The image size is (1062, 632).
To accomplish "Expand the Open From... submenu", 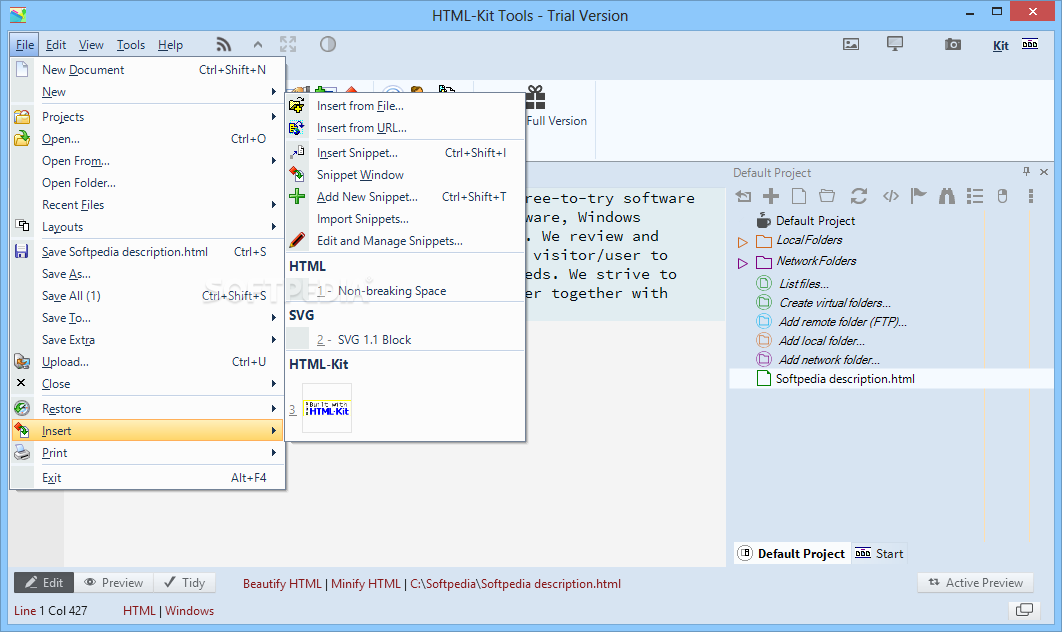I will (x=148, y=161).
